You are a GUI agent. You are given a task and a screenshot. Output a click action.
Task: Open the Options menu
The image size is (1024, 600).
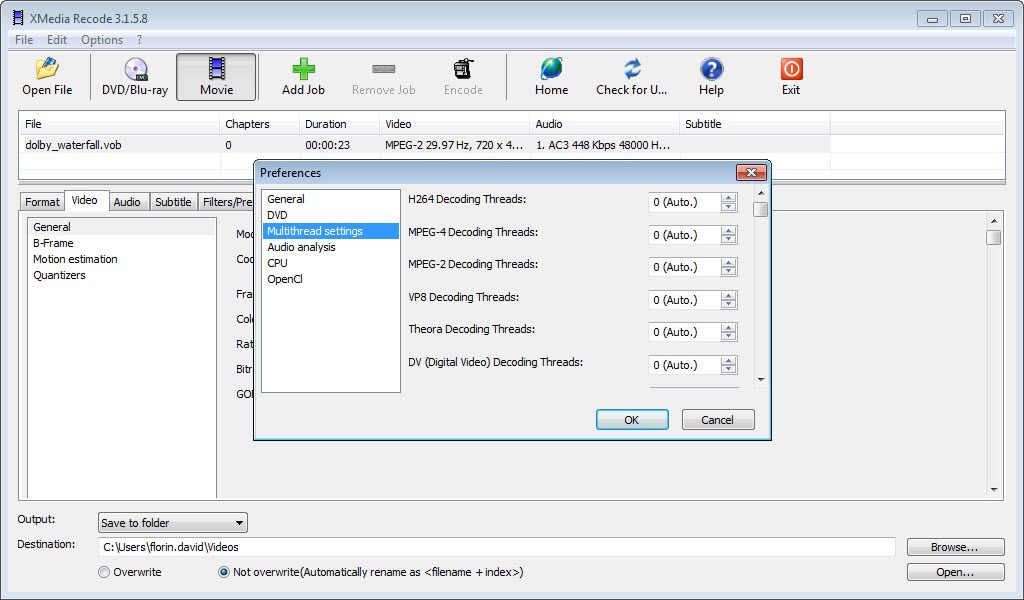(x=102, y=40)
